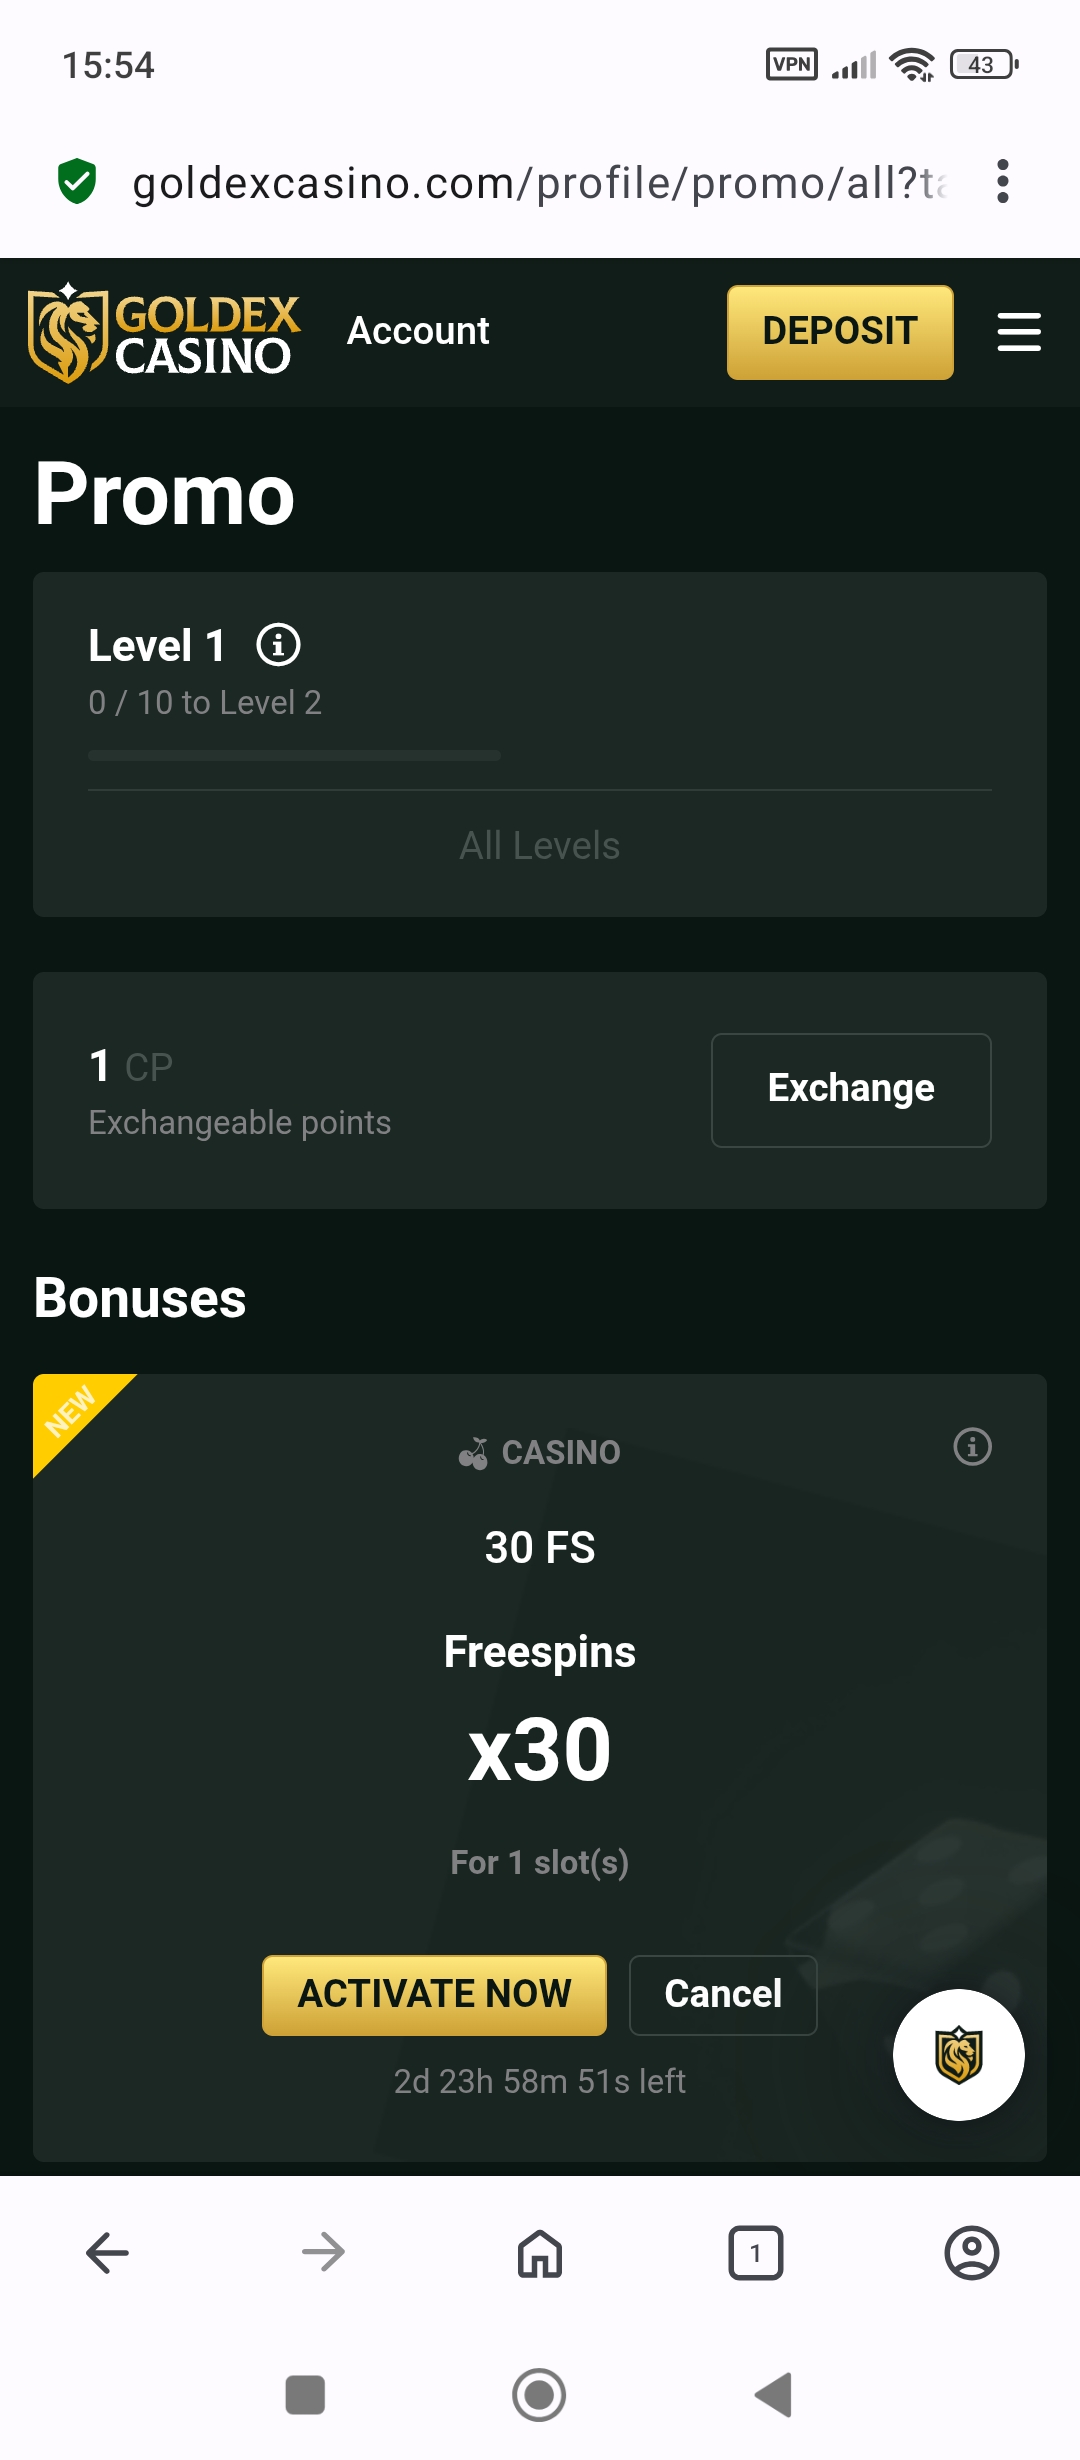Open the hamburger menu
This screenshot has width=1080, height=2460.
click(1018, 332)
